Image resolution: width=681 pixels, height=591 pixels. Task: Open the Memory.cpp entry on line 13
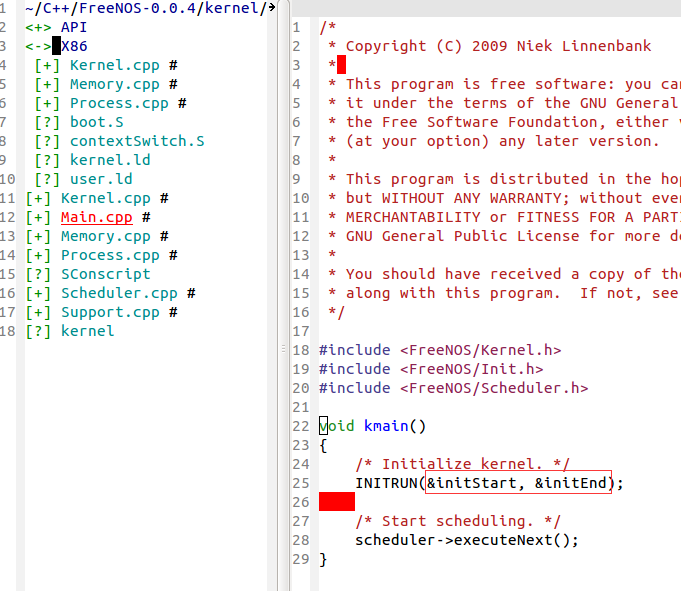pos(106,237)
